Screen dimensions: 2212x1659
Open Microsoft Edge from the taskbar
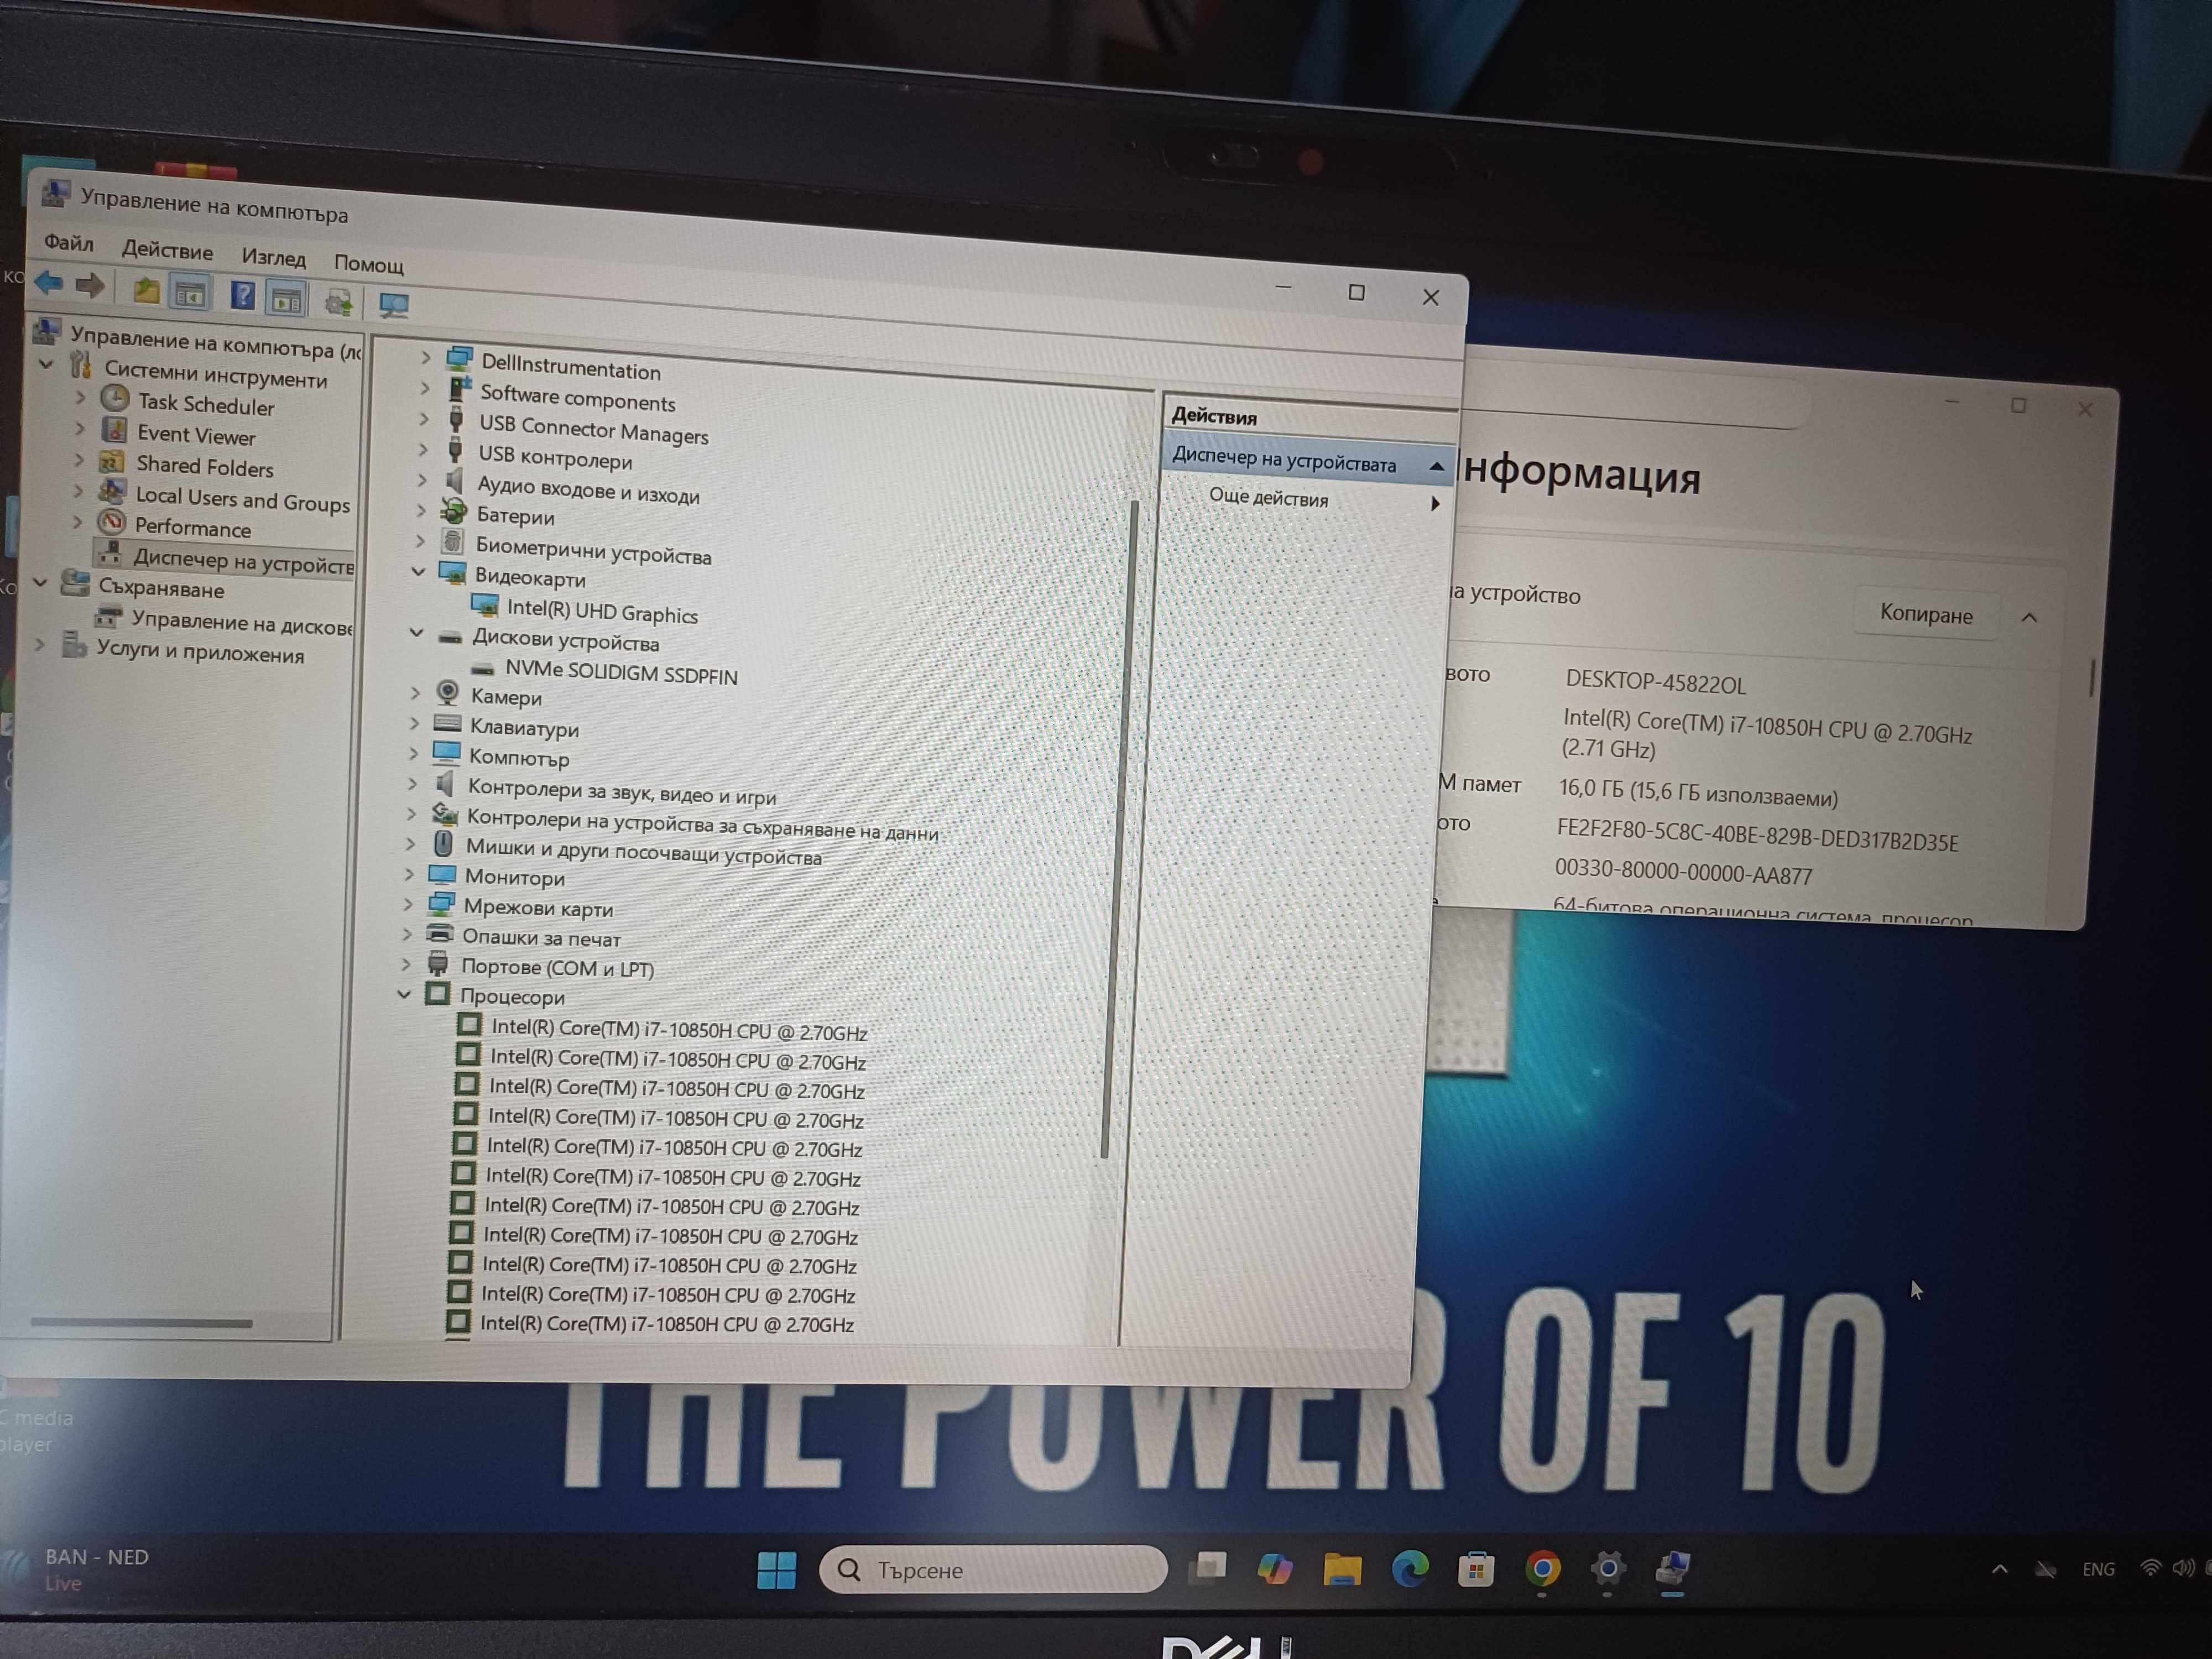pyautogui.click(x=1410, y=1569)
